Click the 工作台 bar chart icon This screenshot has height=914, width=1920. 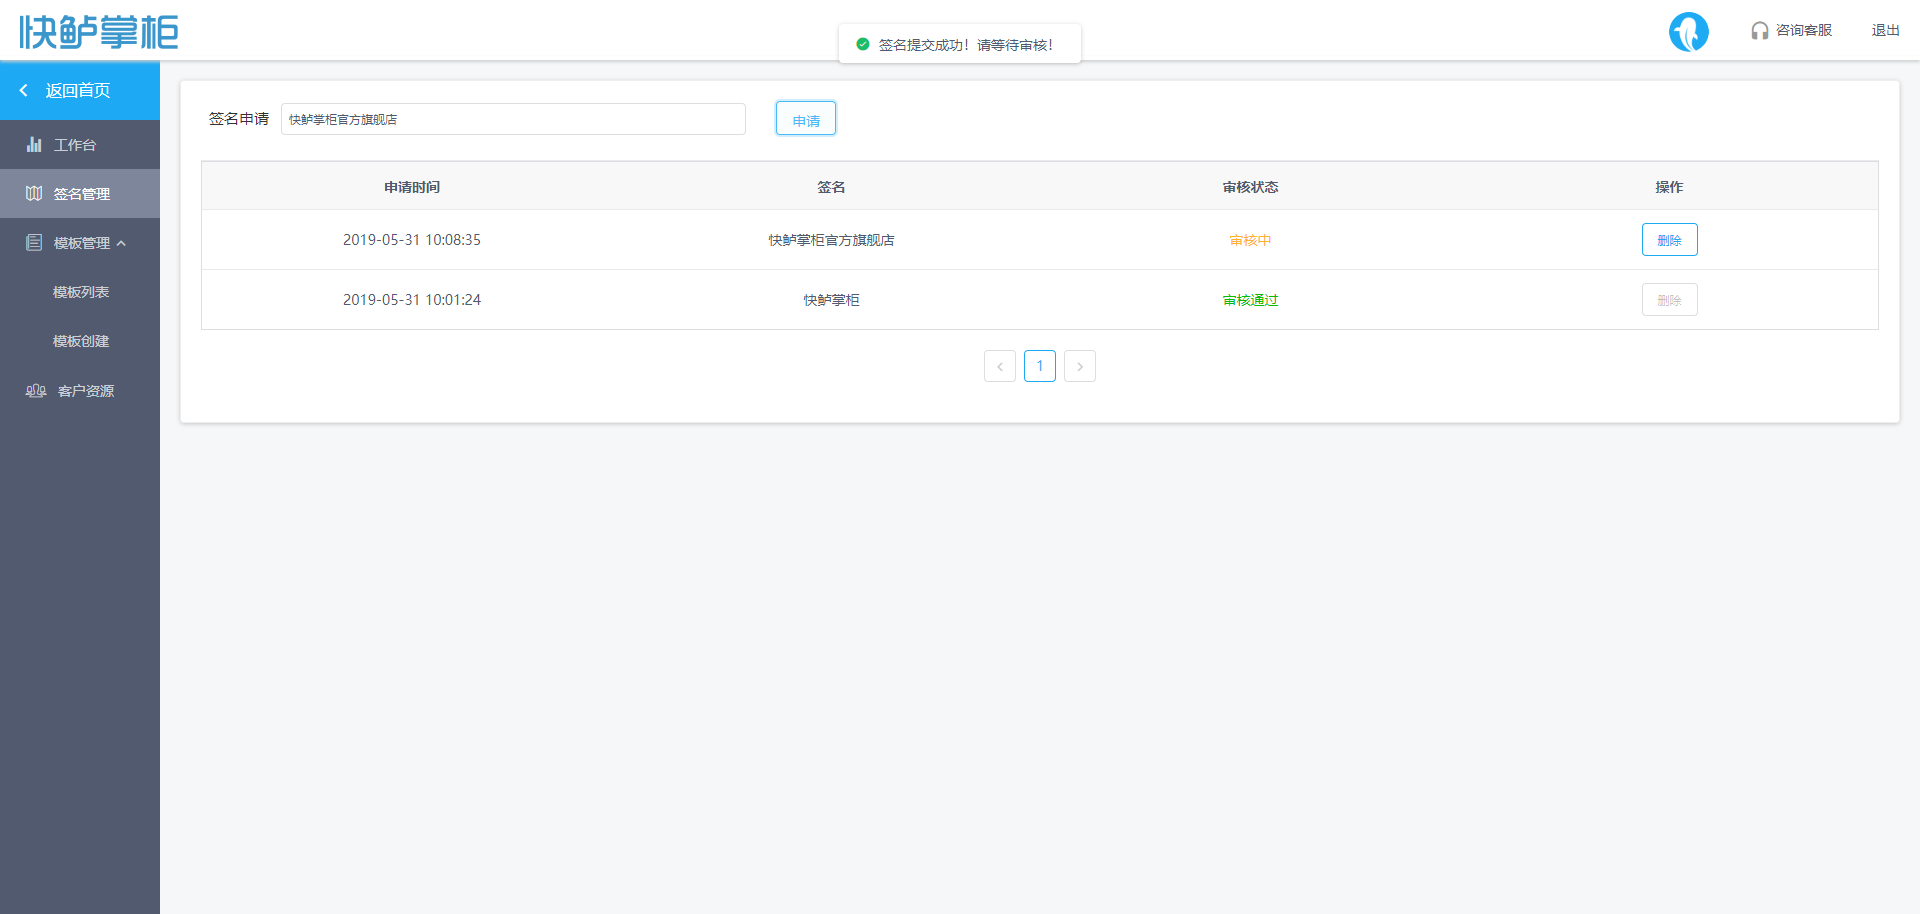click(34, 145)
